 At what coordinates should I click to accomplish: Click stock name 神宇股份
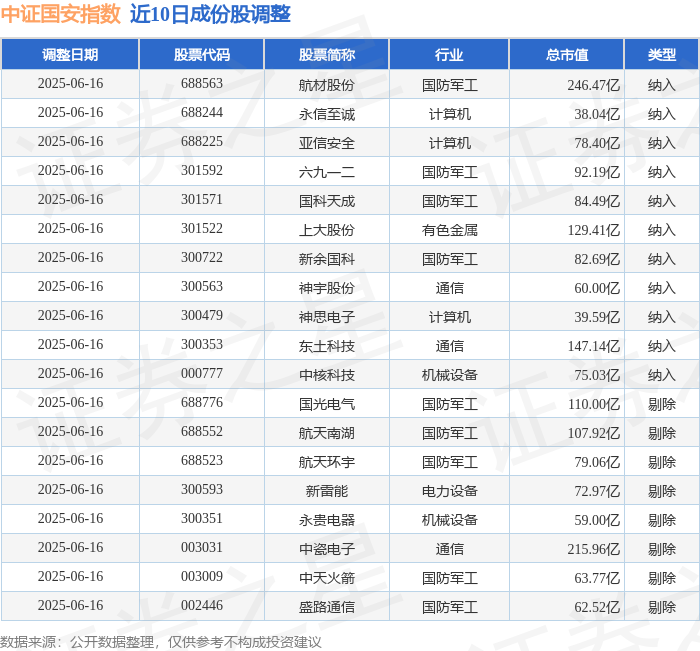327,288
